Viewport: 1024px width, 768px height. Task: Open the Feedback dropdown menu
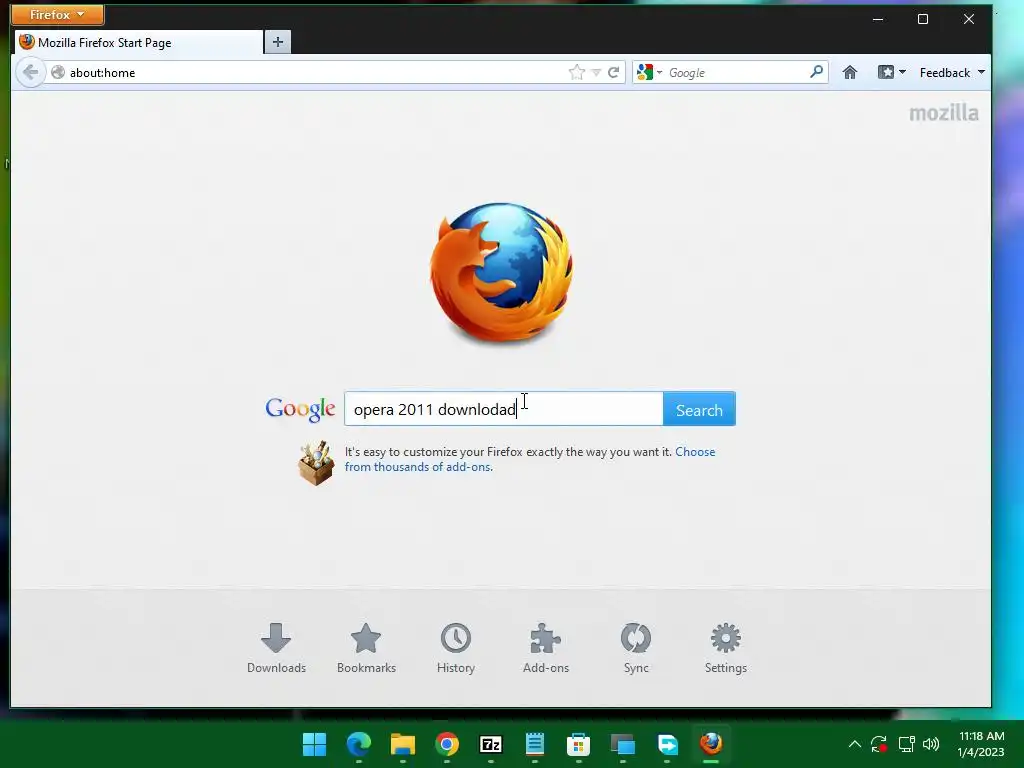[952, 72]
